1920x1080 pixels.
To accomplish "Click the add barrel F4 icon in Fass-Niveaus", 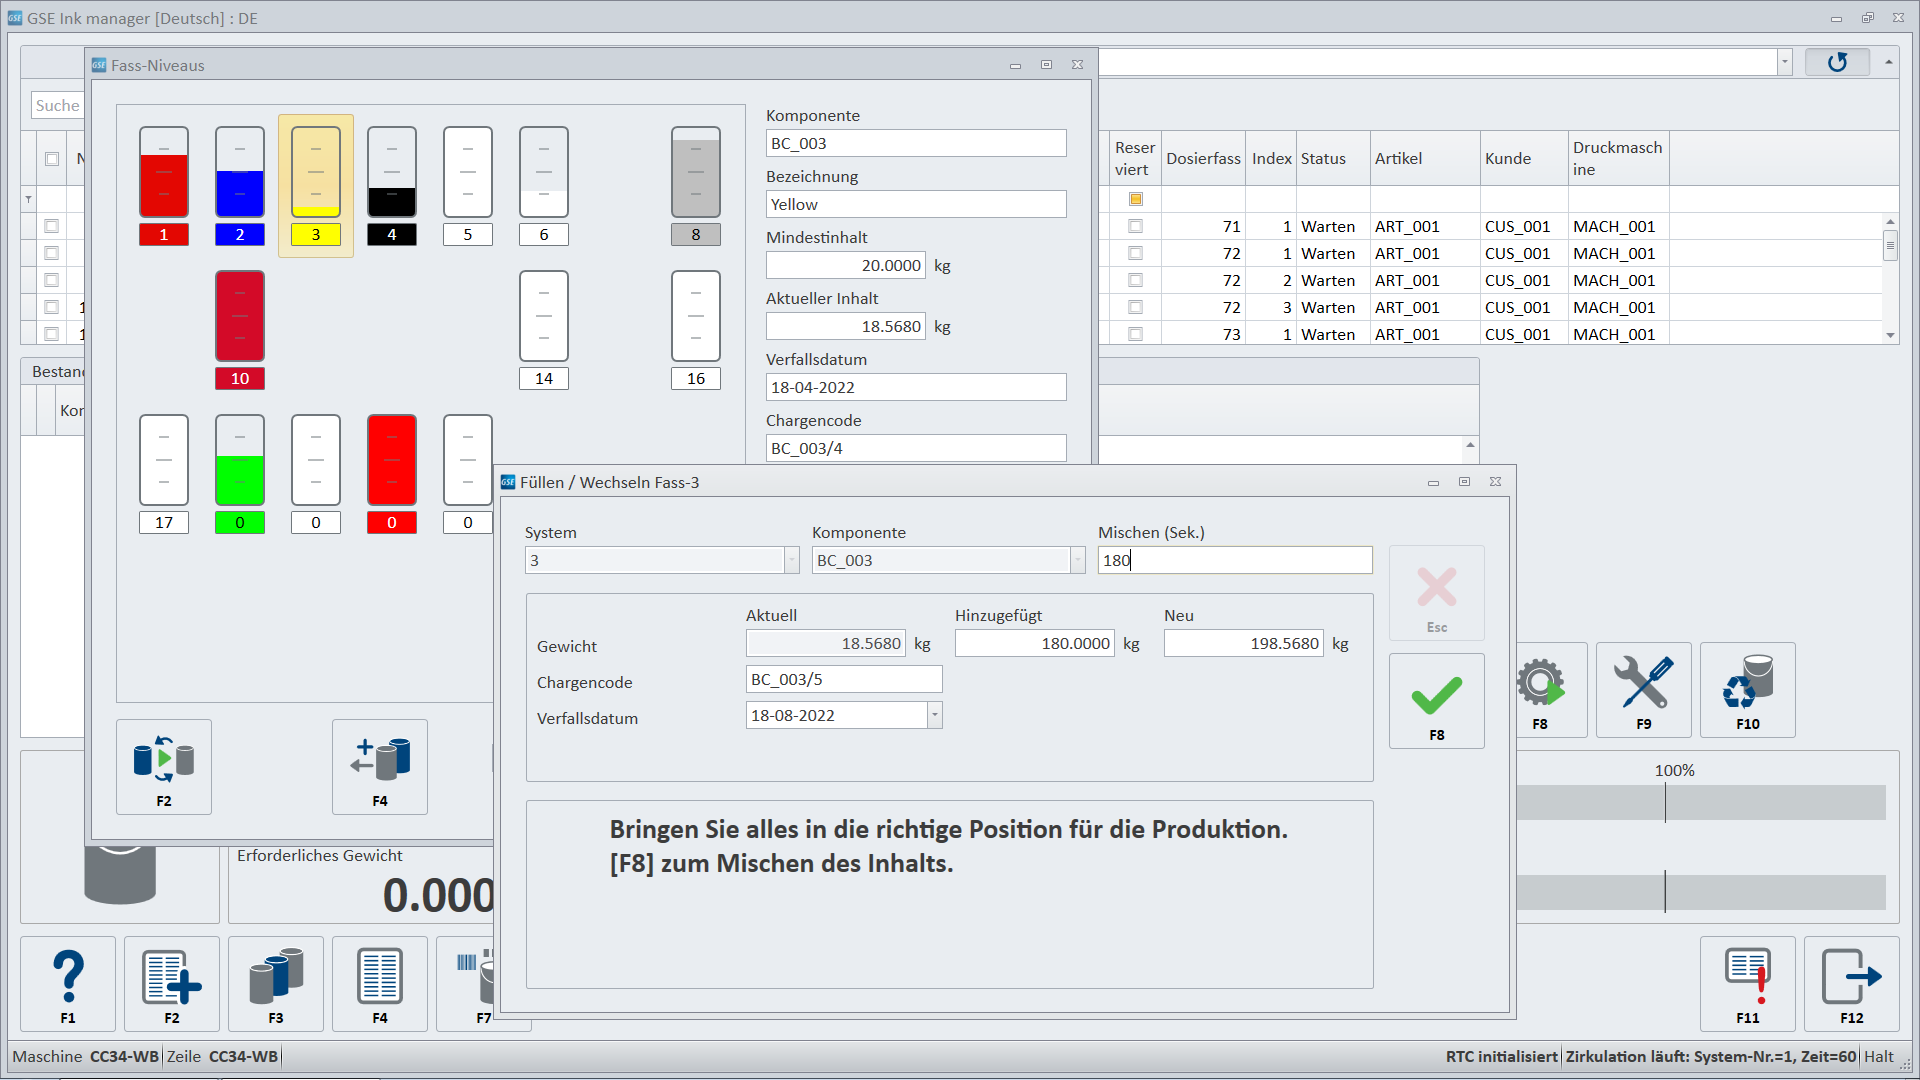I will click(380, 766).
